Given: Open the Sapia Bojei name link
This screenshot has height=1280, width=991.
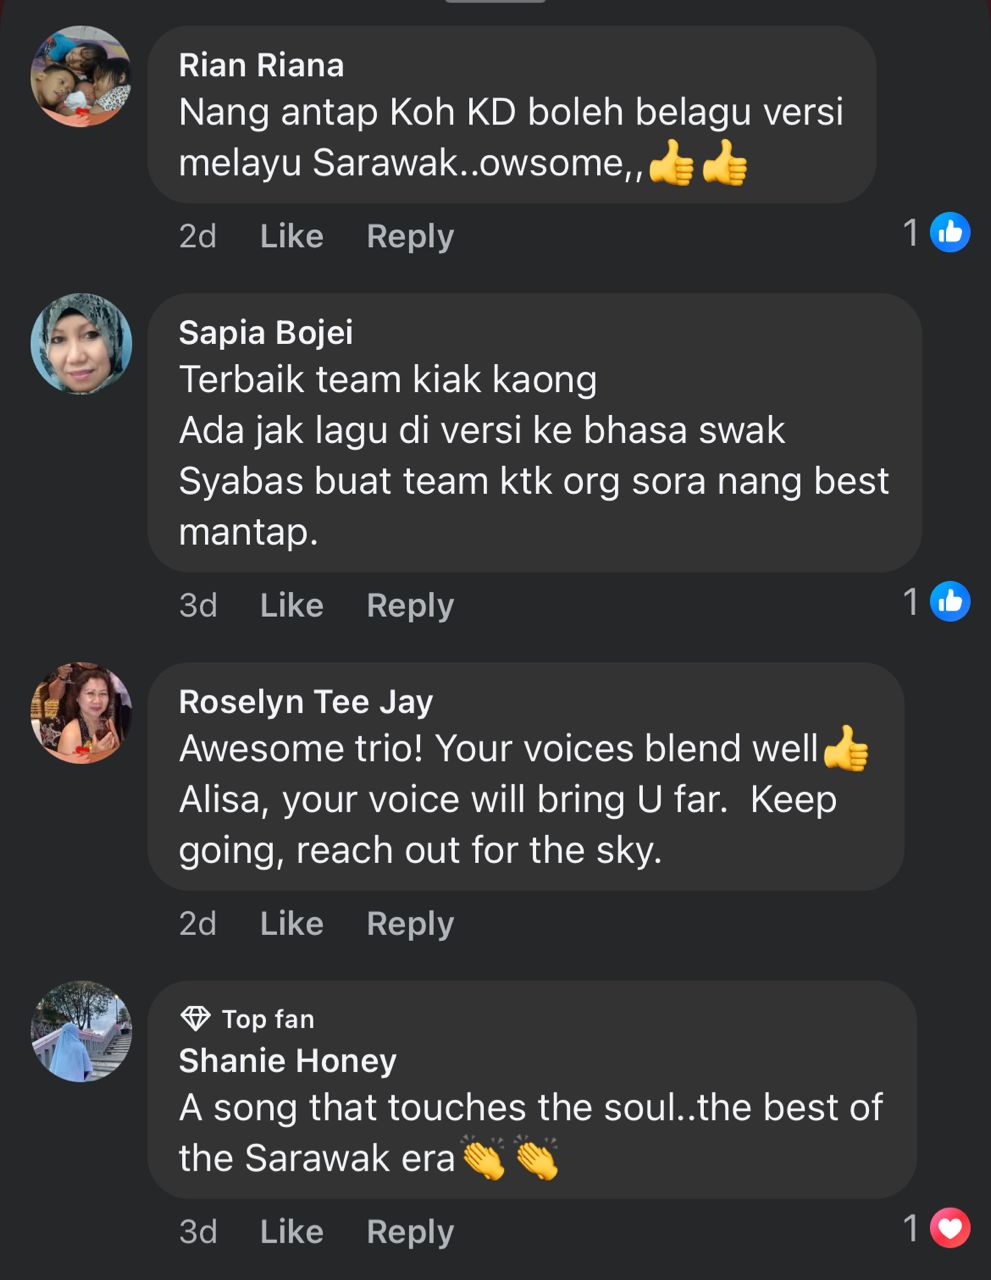Looking at the screenshot, I should pyautogui.click(x=265, y=332).
